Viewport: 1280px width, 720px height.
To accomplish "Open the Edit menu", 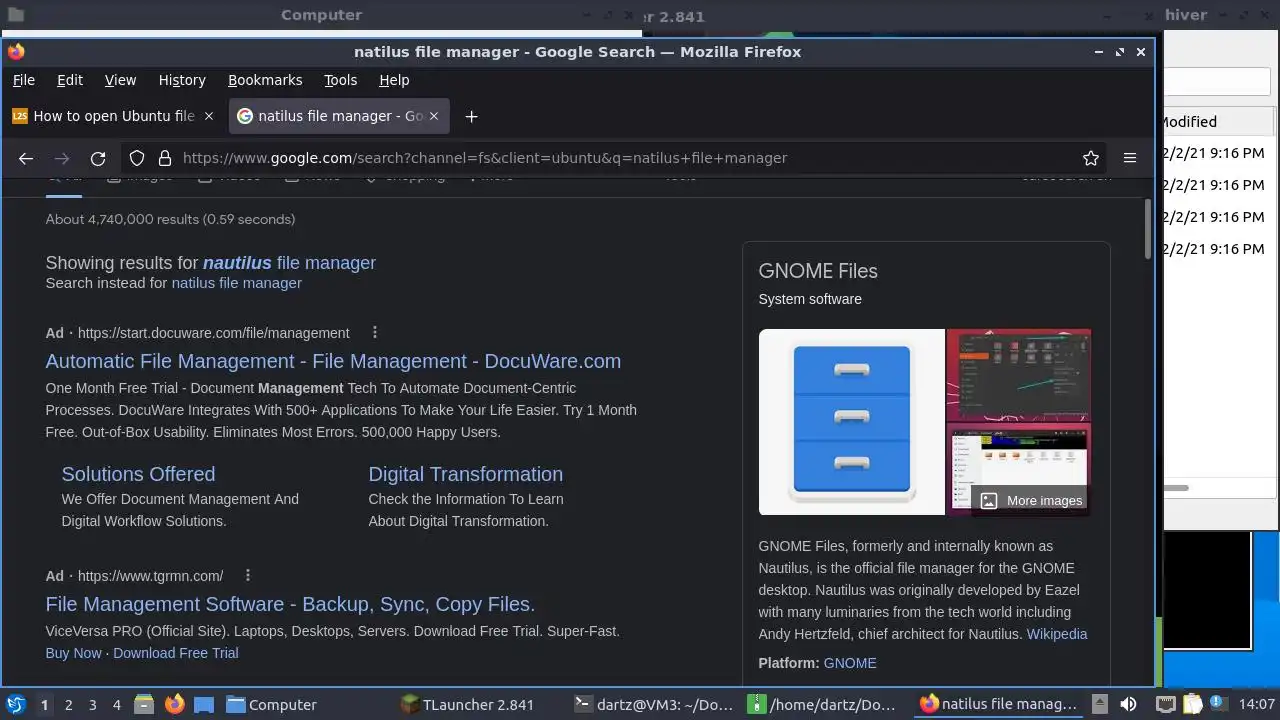I will coord(70,80).
